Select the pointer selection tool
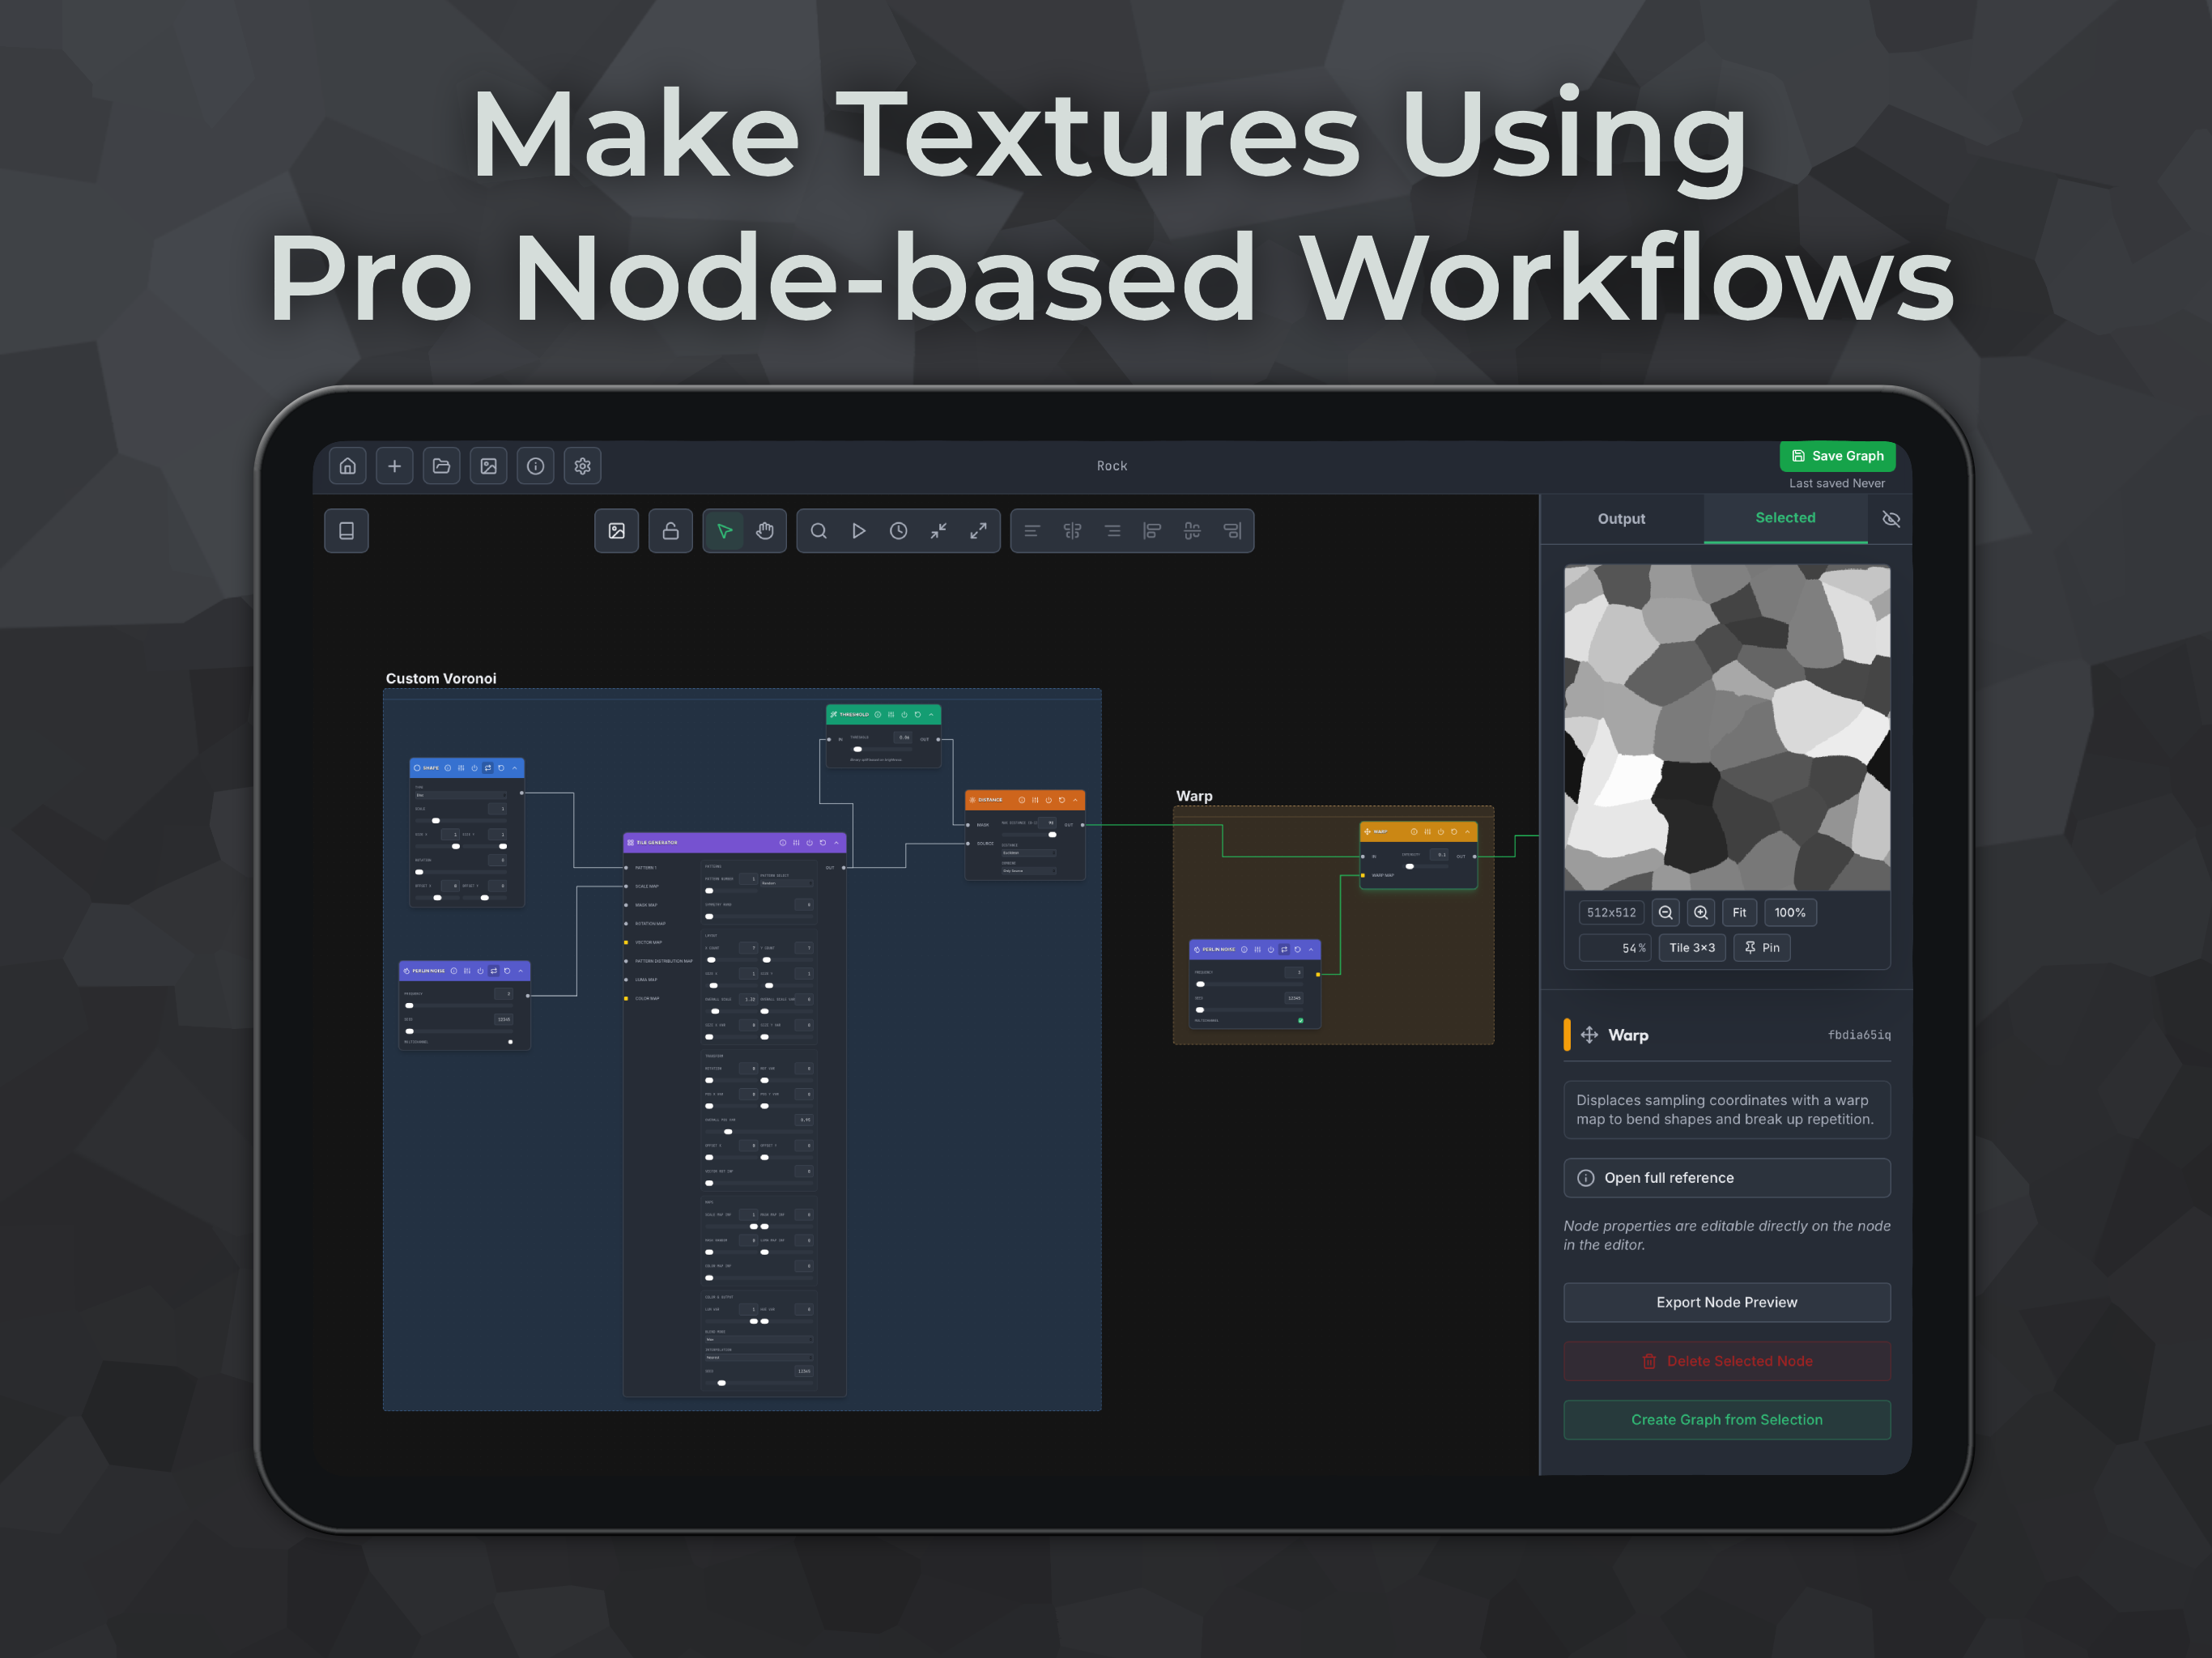The height and width of the screenshot is (1658, 2212). [724, 531]
